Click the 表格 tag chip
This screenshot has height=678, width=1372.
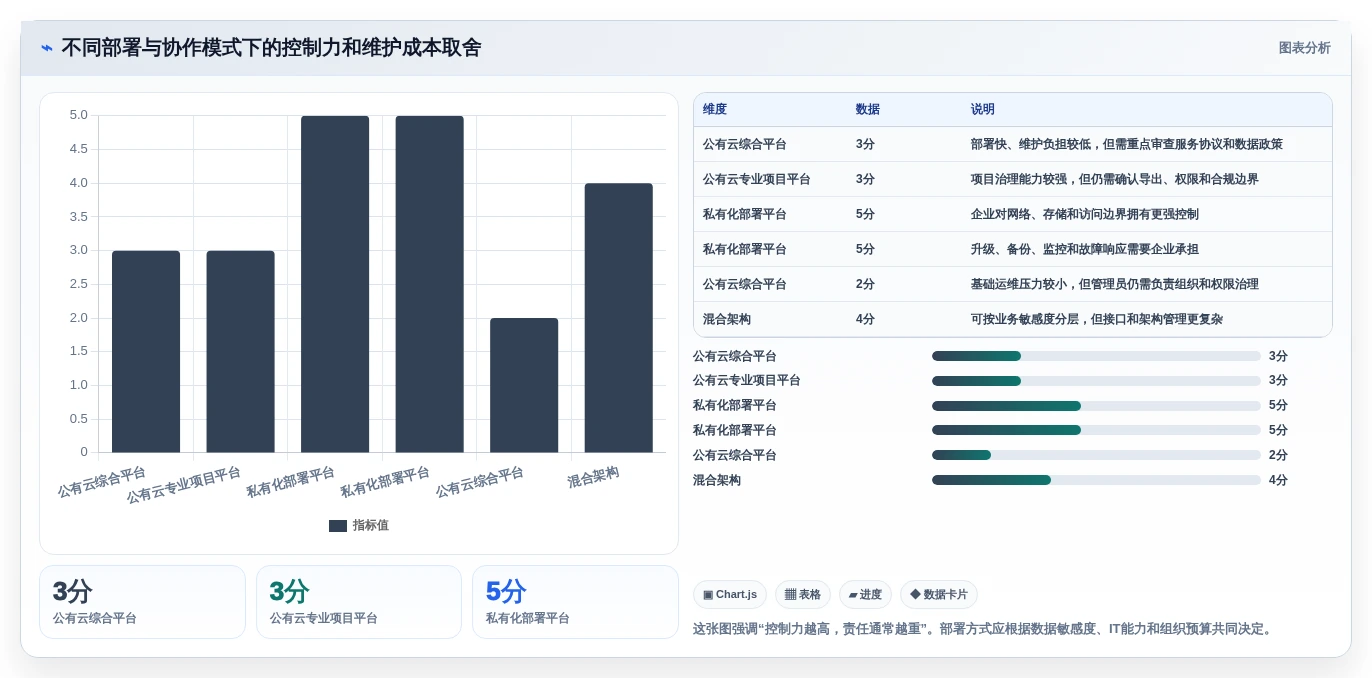pyautogui.click(x=803, y=594)
